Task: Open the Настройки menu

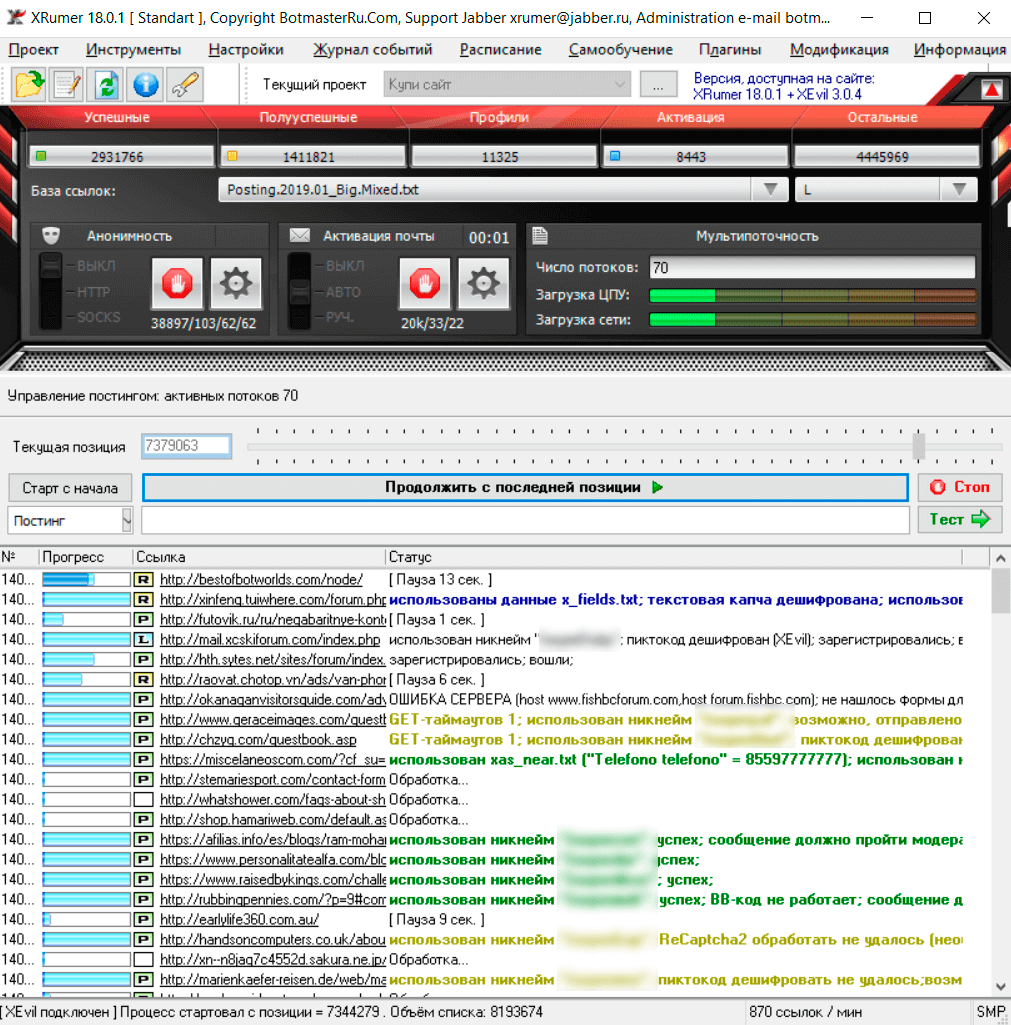Action: (246, 50)
